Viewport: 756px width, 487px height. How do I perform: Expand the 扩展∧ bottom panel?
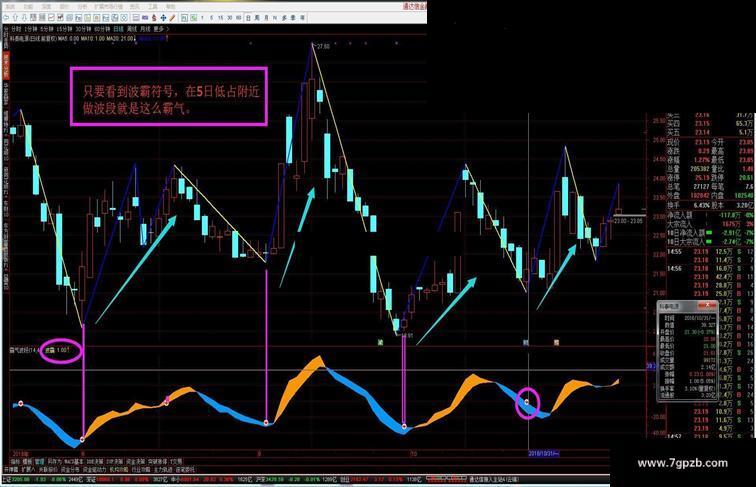point(28,469)
